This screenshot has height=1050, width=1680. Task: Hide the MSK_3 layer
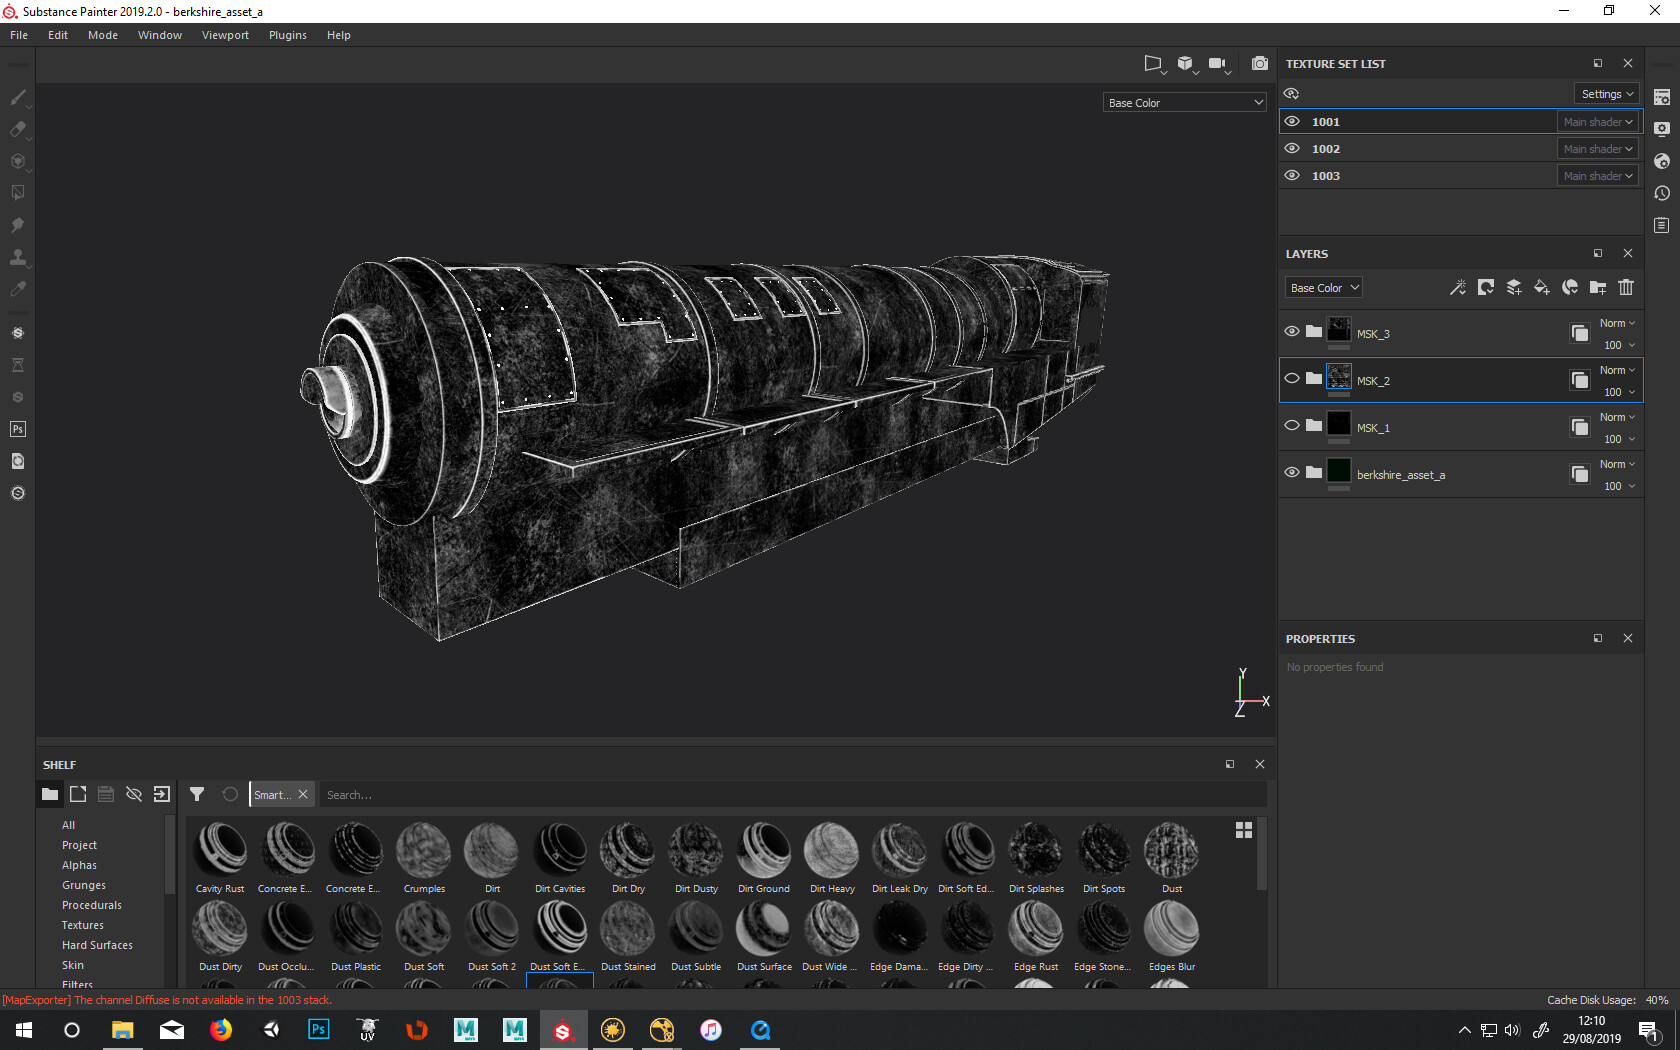tap(1292, 332)
